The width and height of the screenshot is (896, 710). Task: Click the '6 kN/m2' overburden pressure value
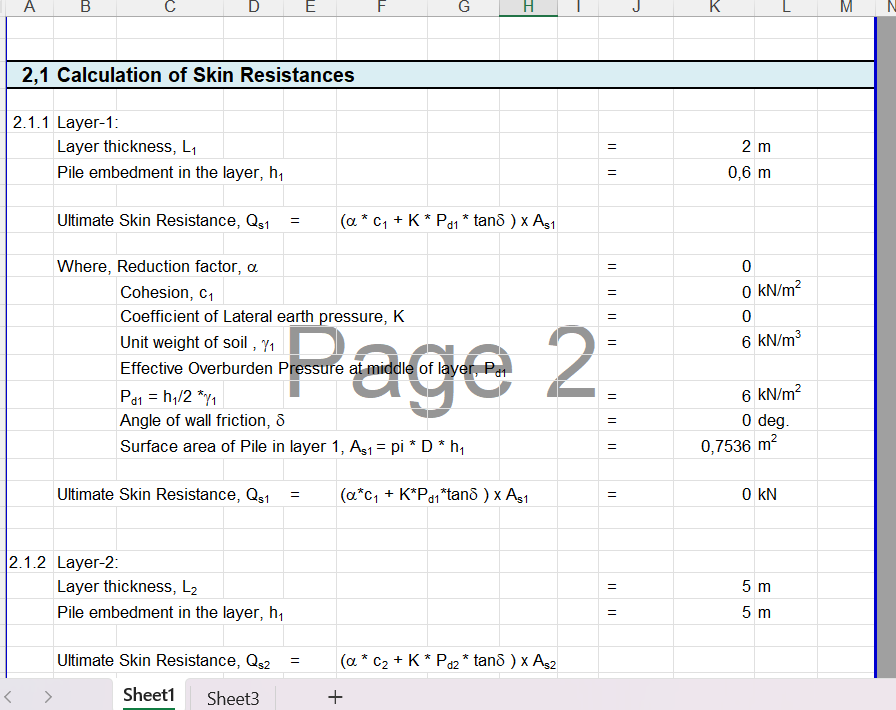715,394
